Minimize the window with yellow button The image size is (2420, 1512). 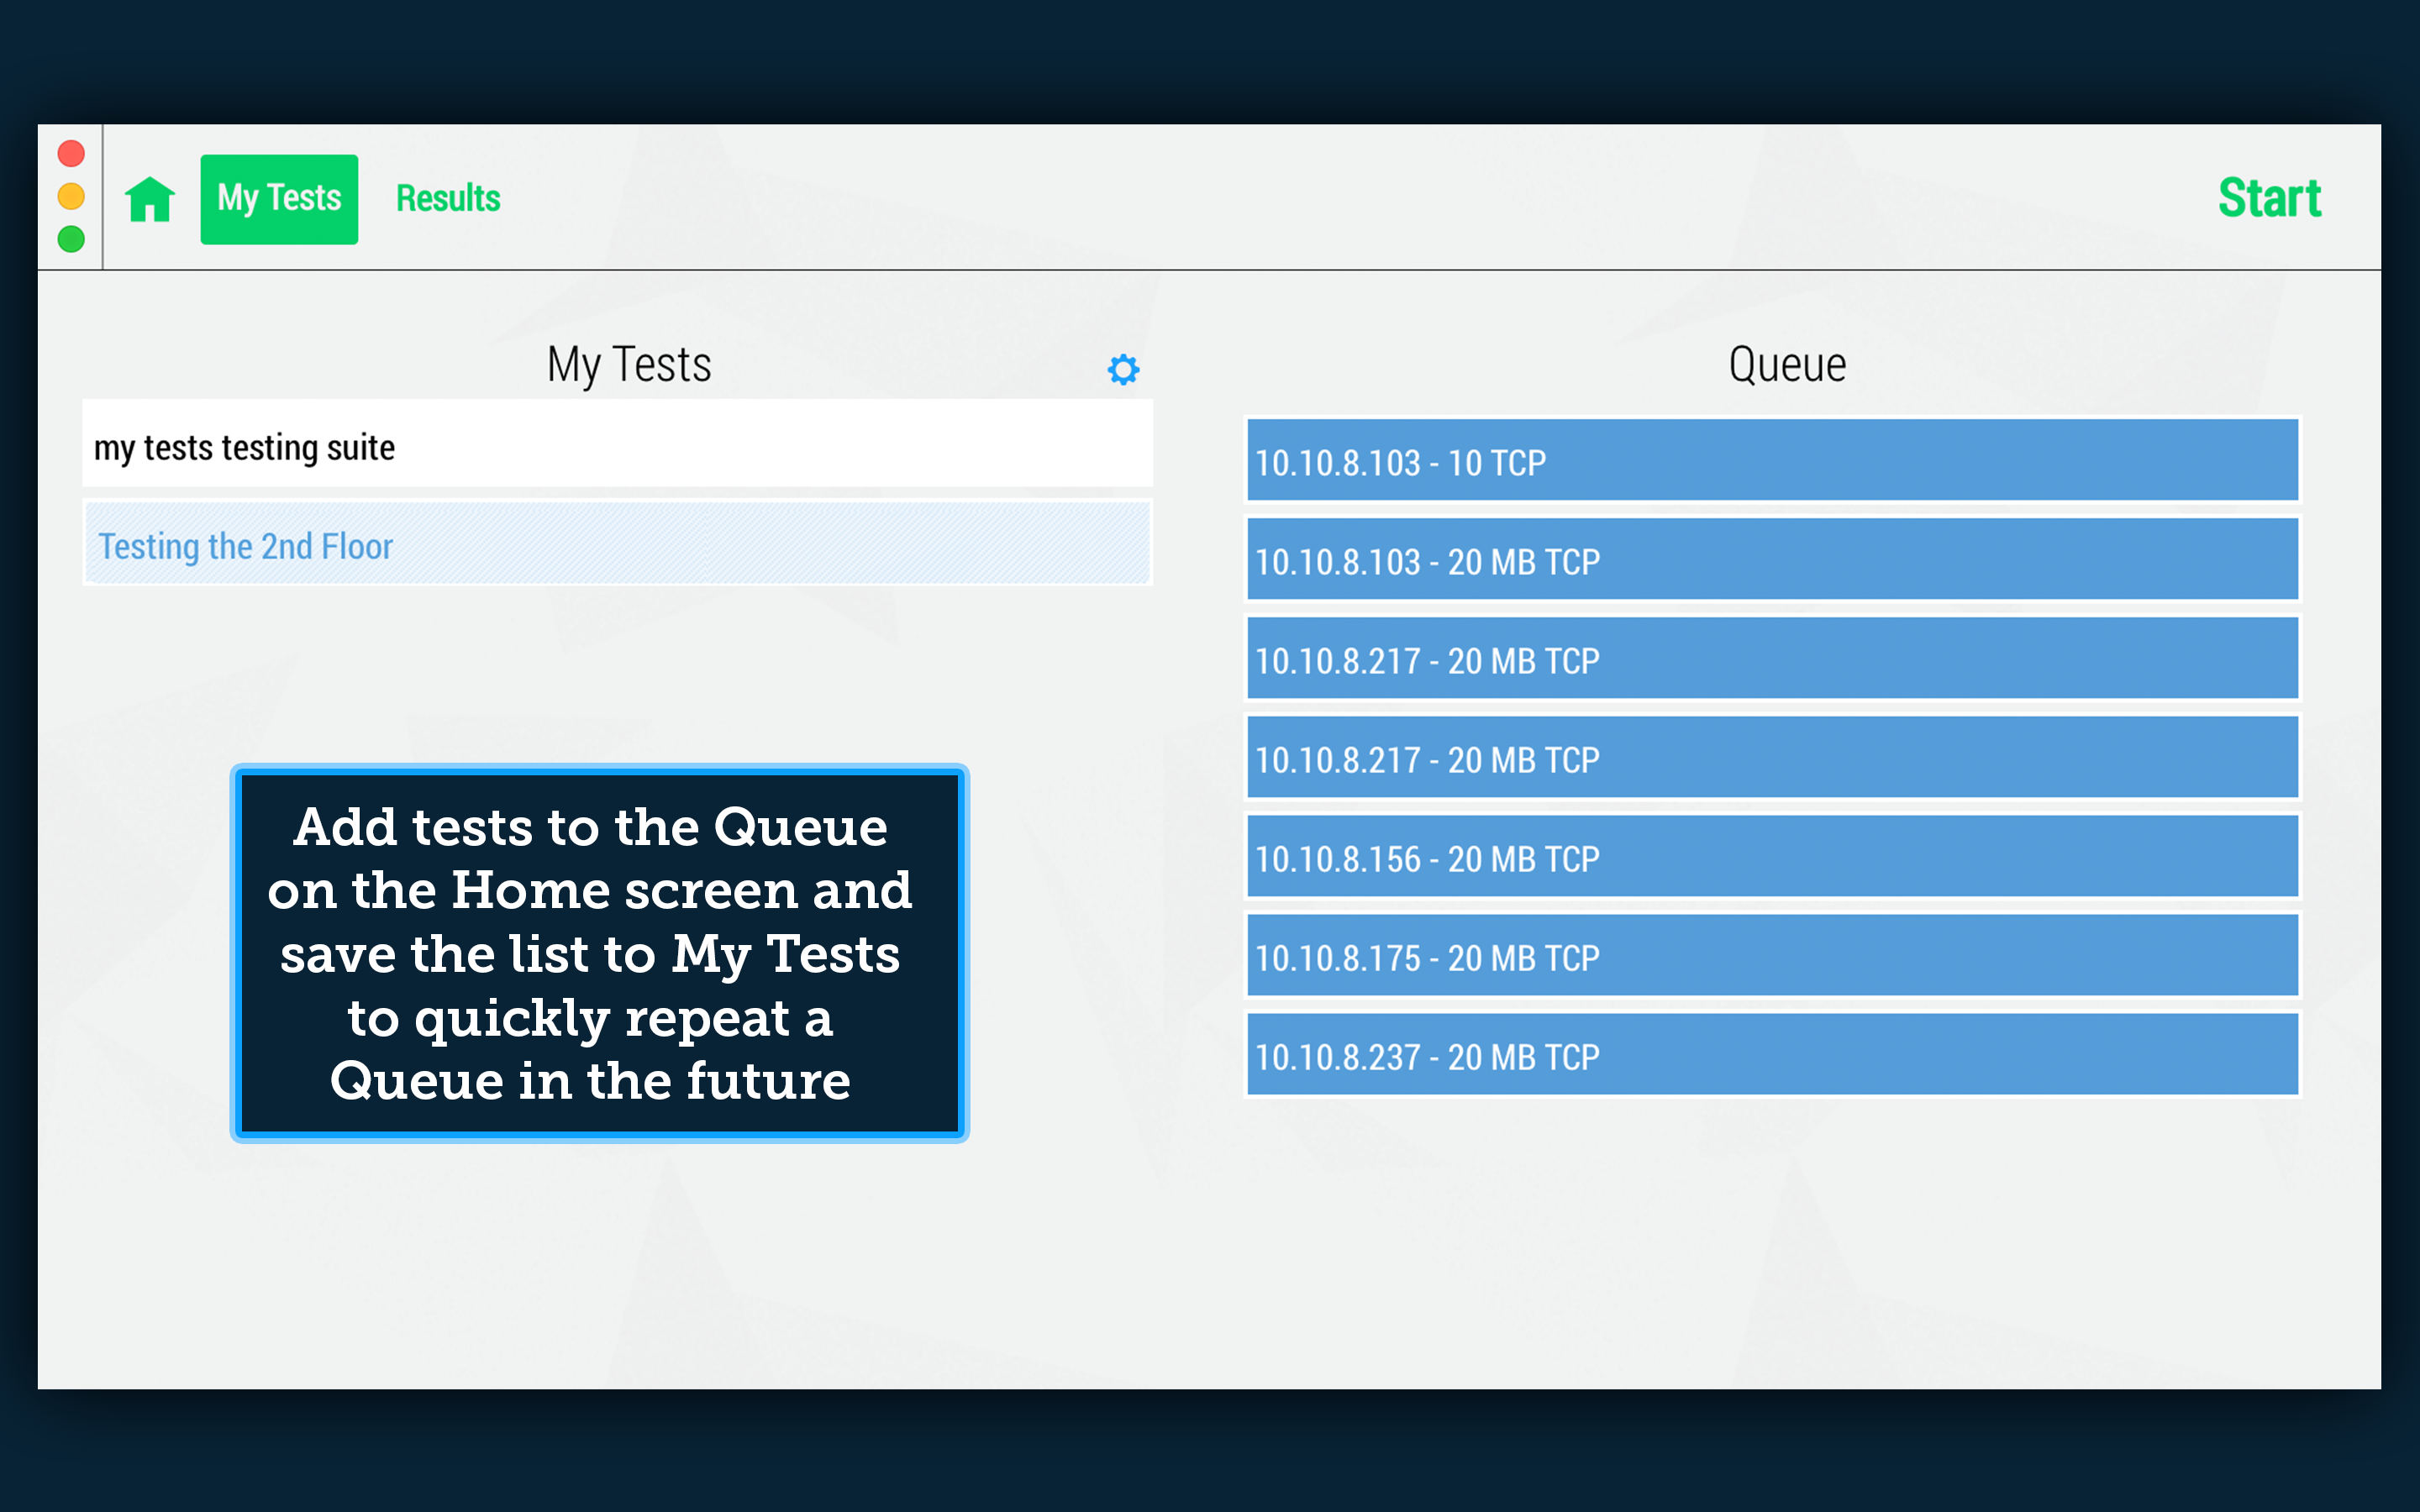click(71, 197)
